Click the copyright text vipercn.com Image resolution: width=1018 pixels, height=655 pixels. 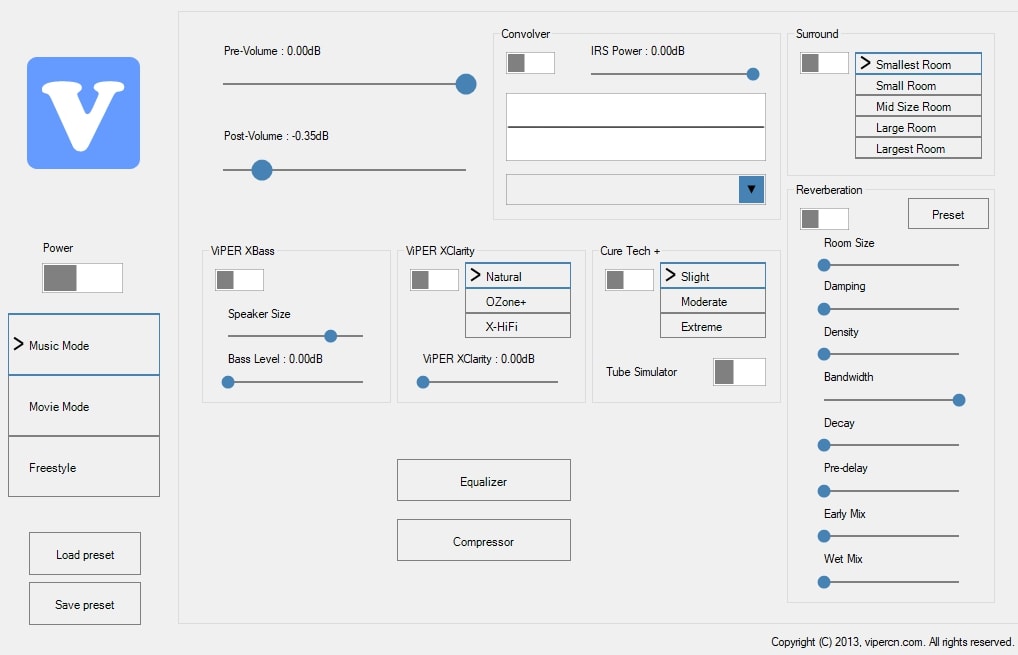pyautogui.click(x=894, y=642)
